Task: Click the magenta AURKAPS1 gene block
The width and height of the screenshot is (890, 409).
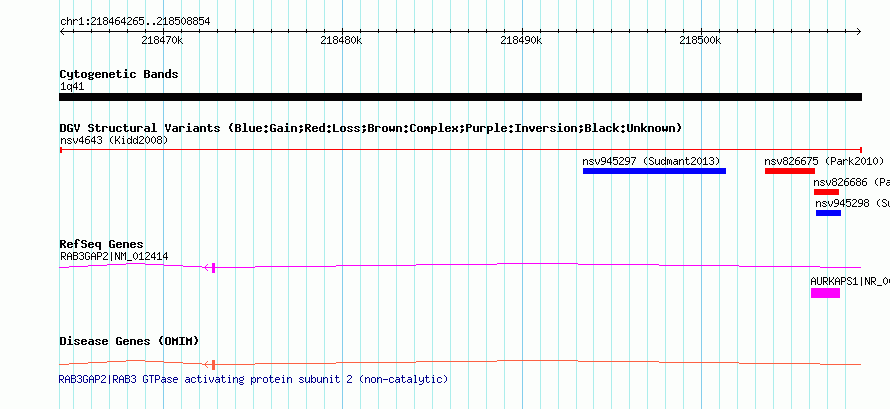Action: (x=825, y=293)
